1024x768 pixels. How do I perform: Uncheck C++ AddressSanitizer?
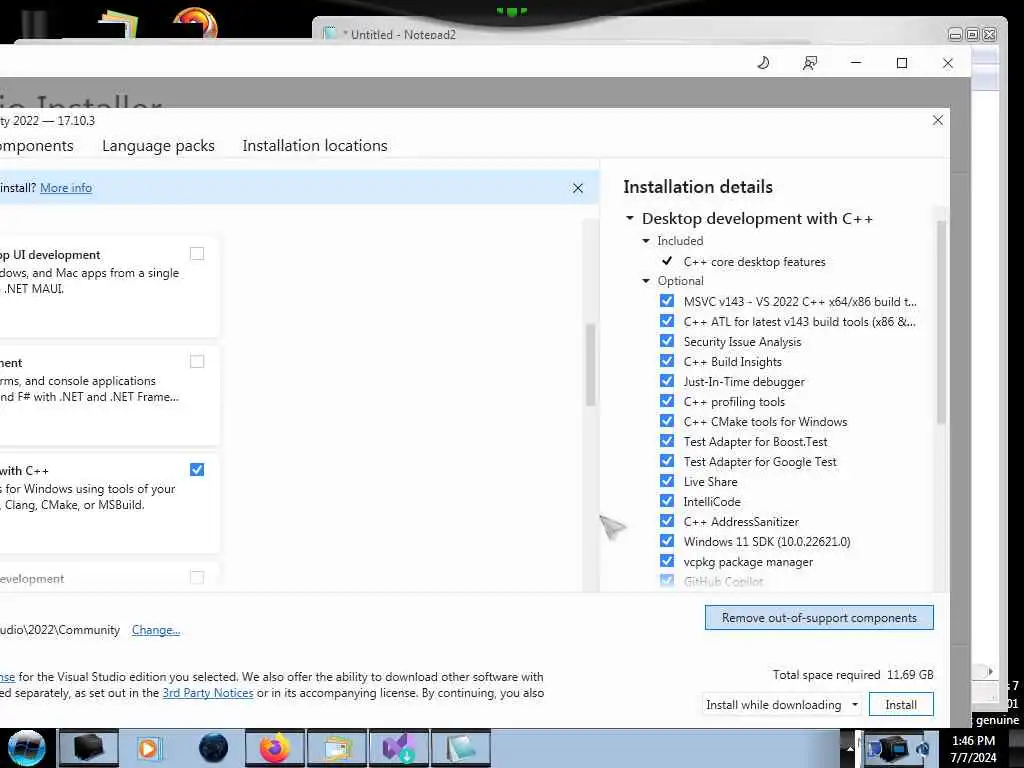667,521
